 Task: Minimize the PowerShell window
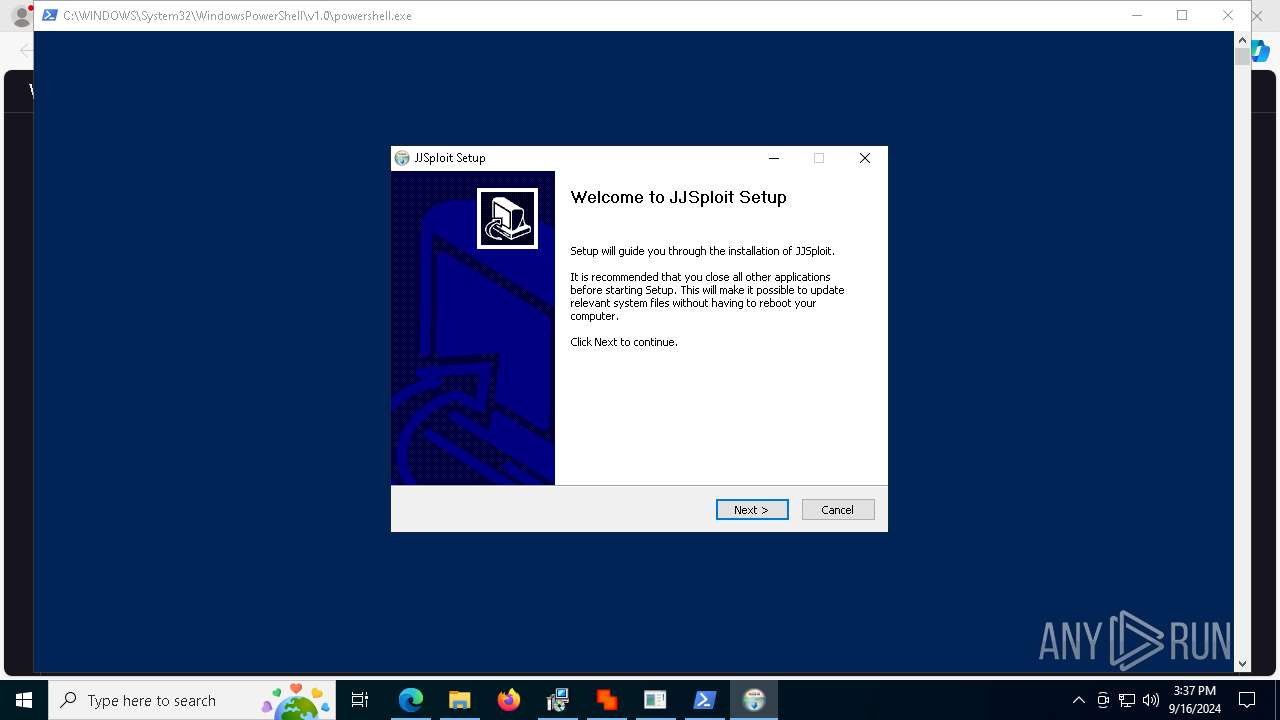[1137, 15]
